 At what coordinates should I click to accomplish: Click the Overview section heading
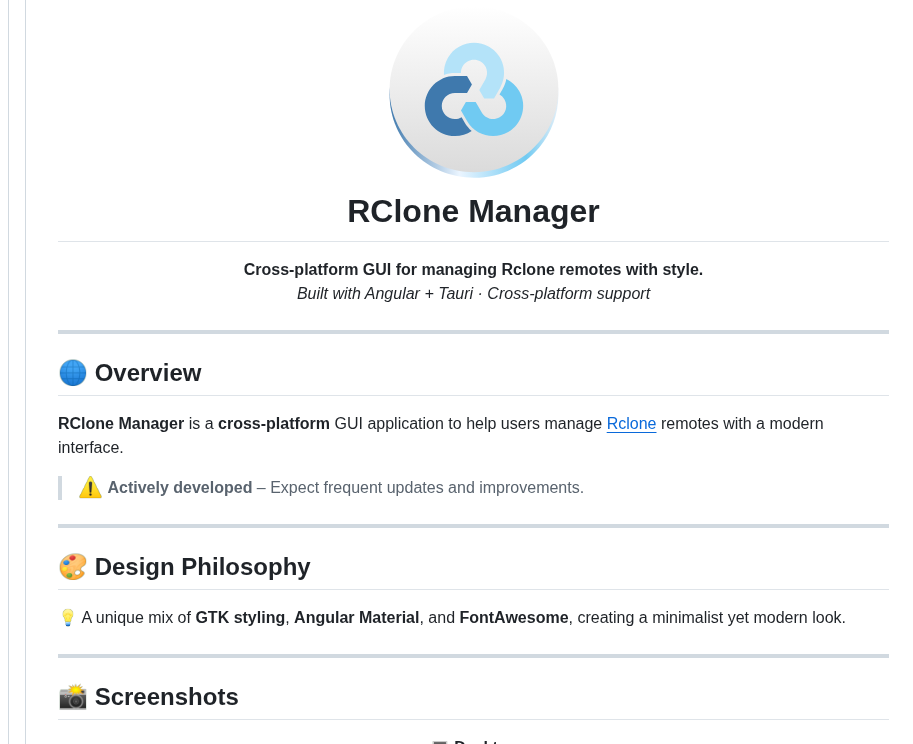tap(148, 373)
